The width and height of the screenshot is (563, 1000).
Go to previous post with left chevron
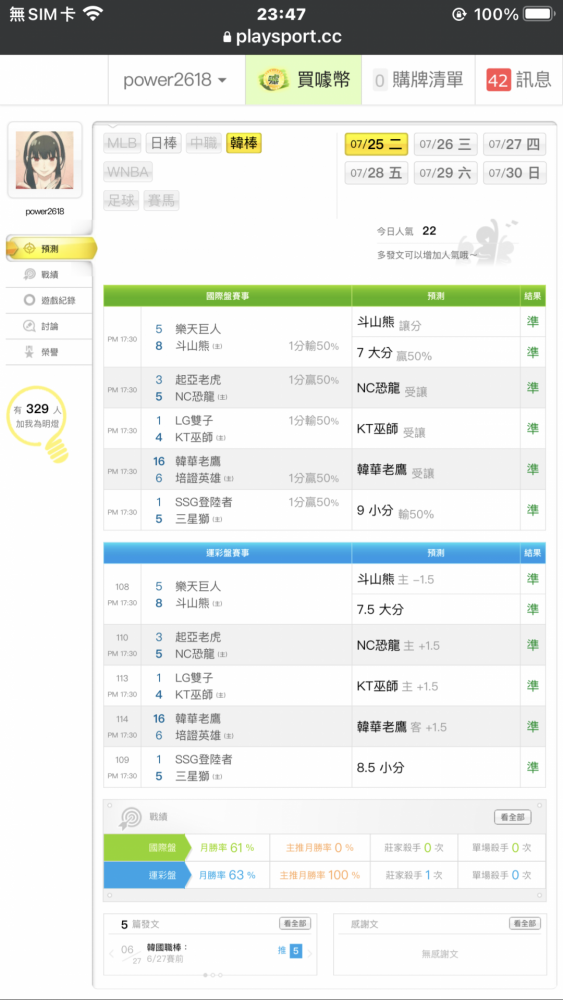click(x=112, y=954)
